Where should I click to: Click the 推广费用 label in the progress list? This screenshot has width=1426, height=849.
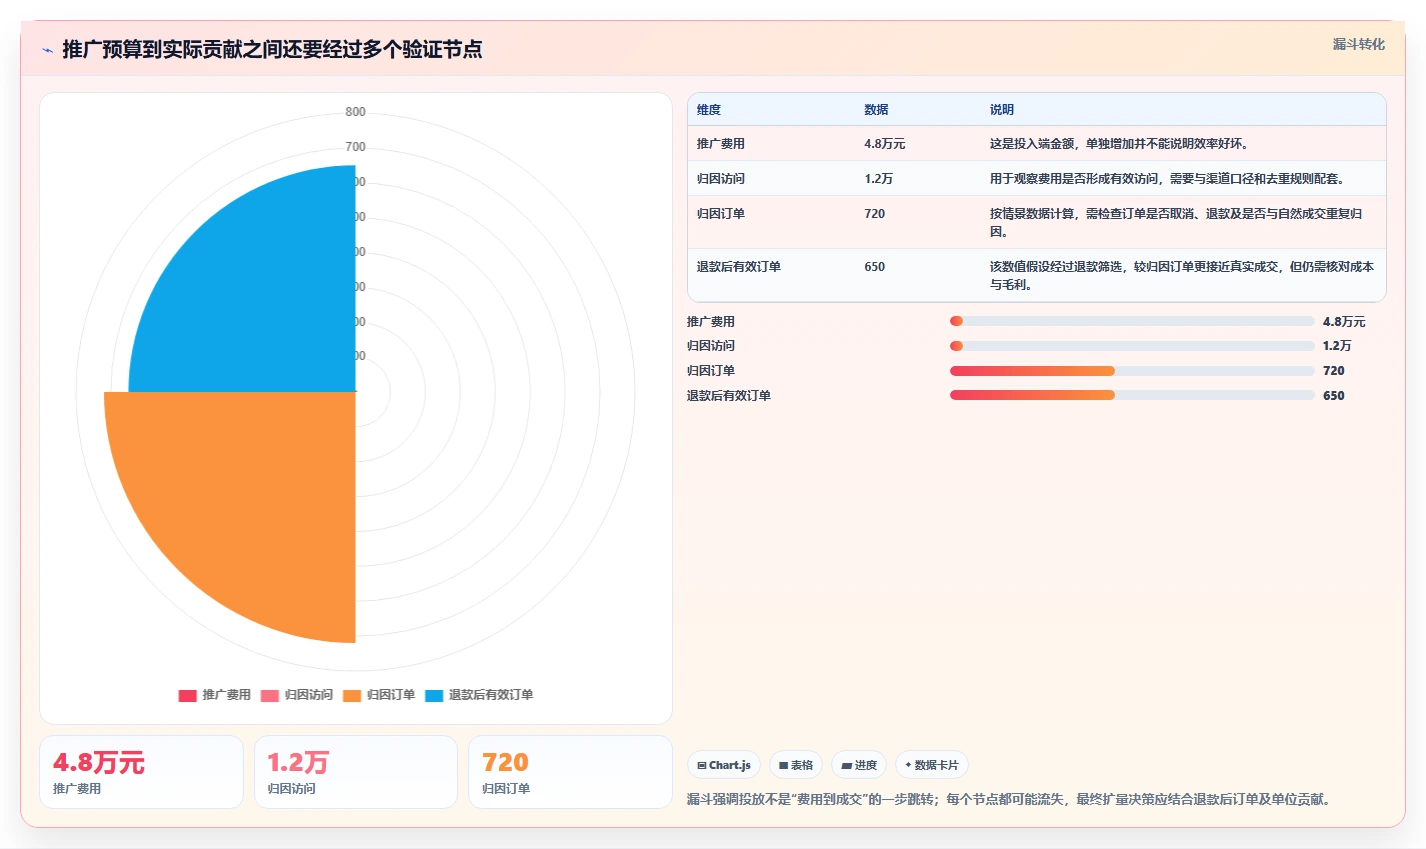coord(711,322)
